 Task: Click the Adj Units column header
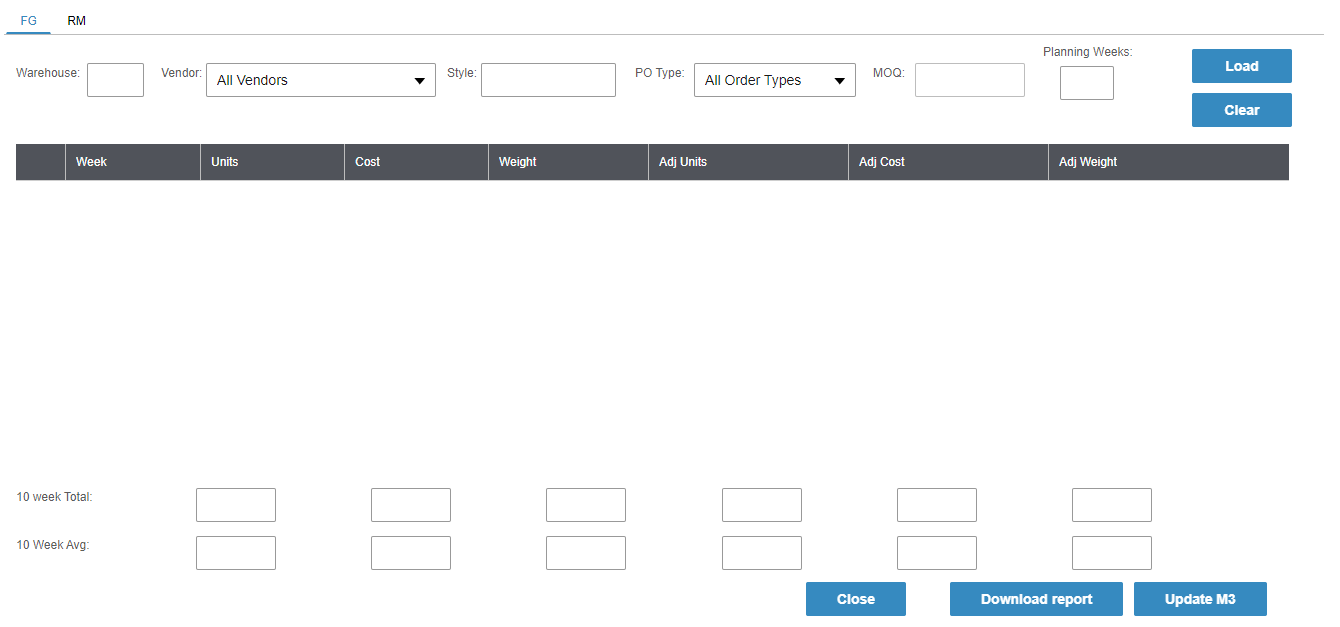749,162
